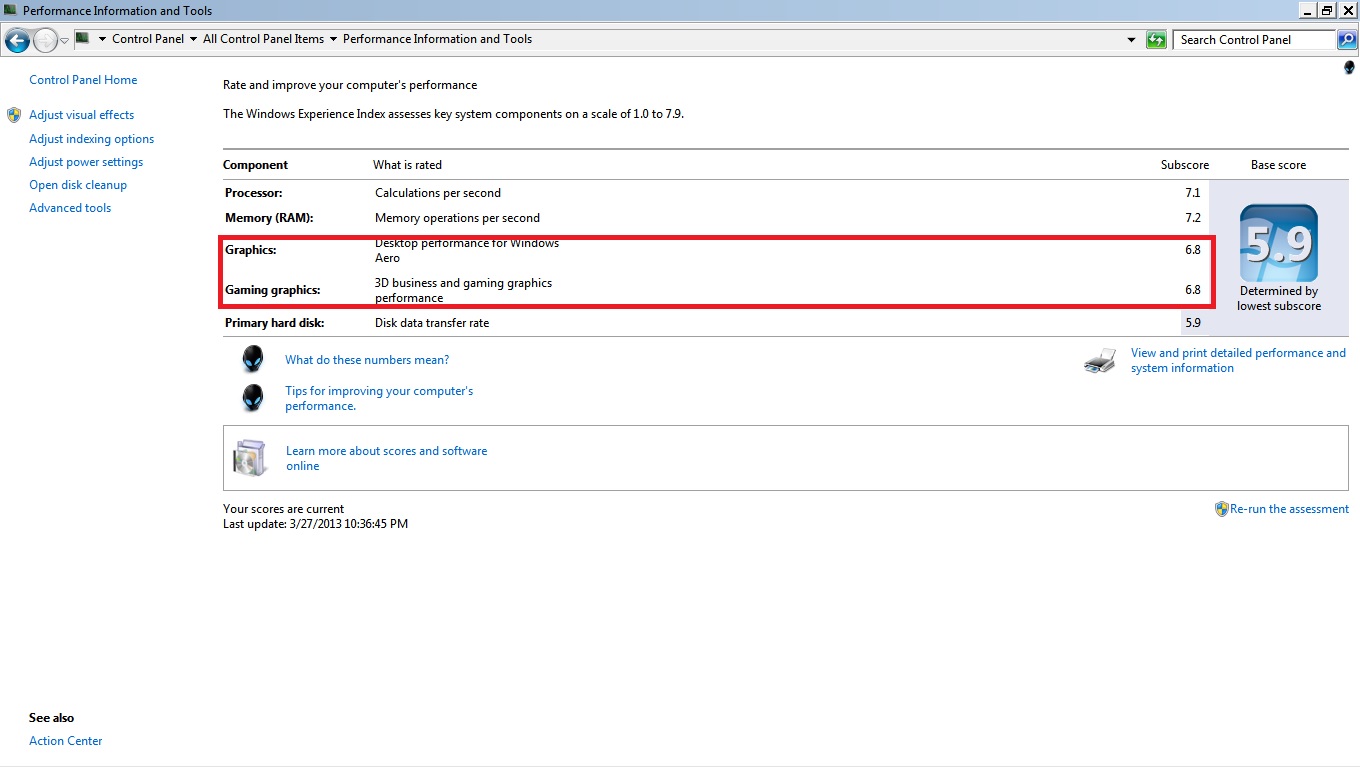Open Help via the alien head icon under the search box

(x=1349, y=67)
